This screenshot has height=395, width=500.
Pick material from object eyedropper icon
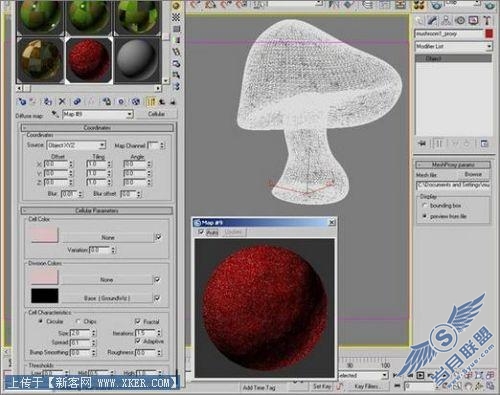point(55,114)
